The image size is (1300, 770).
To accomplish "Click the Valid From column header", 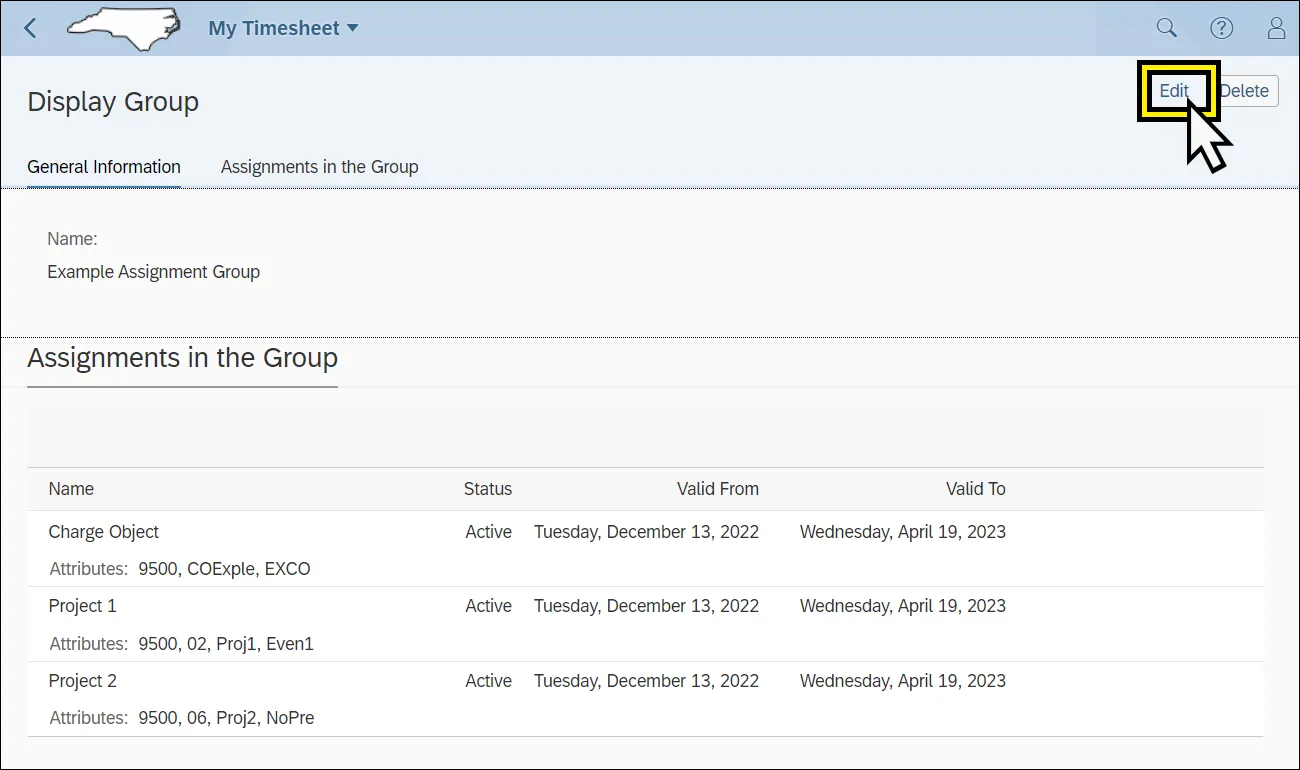I will point(717,489).
